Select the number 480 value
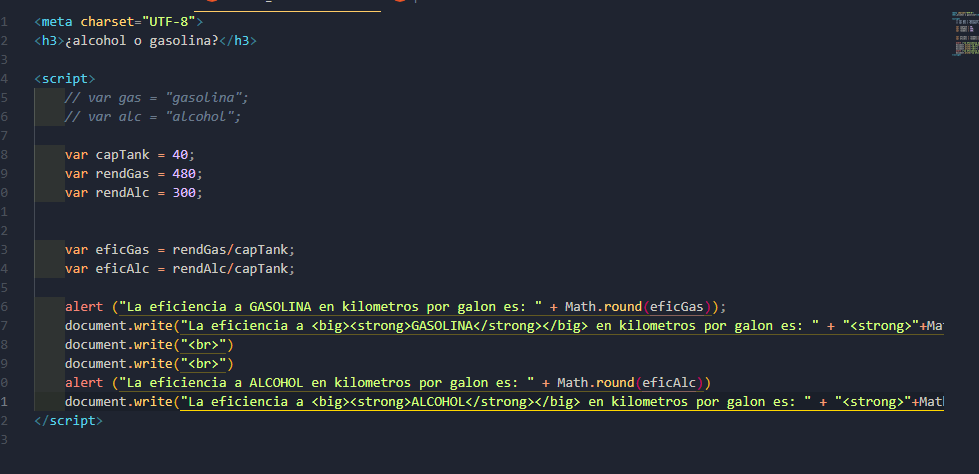The width and height of the screenshot is (979, 474). [x=184, y=174]
